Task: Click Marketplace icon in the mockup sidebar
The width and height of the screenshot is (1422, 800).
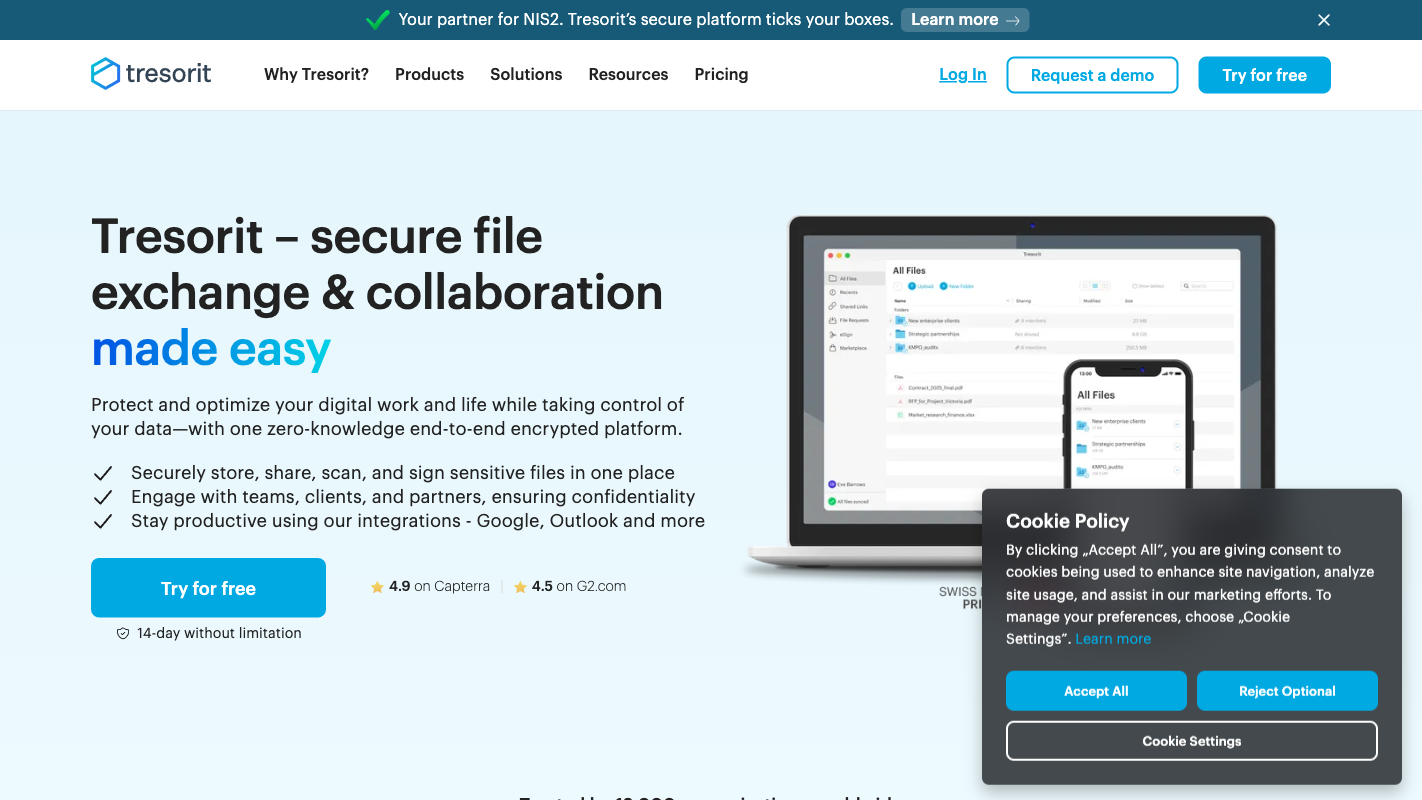Action: point(832,348)
